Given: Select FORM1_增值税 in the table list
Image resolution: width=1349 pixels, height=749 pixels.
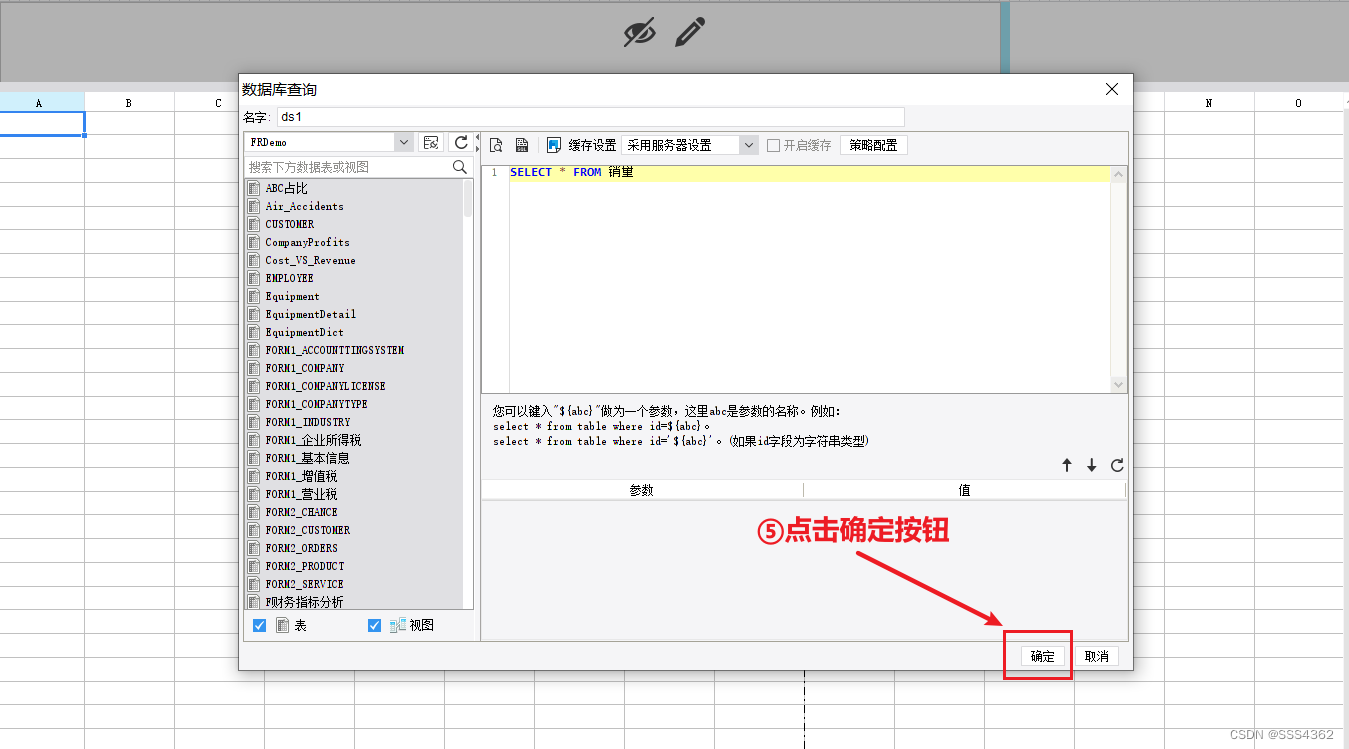Looking at the screenshot, I should [301, 476].
